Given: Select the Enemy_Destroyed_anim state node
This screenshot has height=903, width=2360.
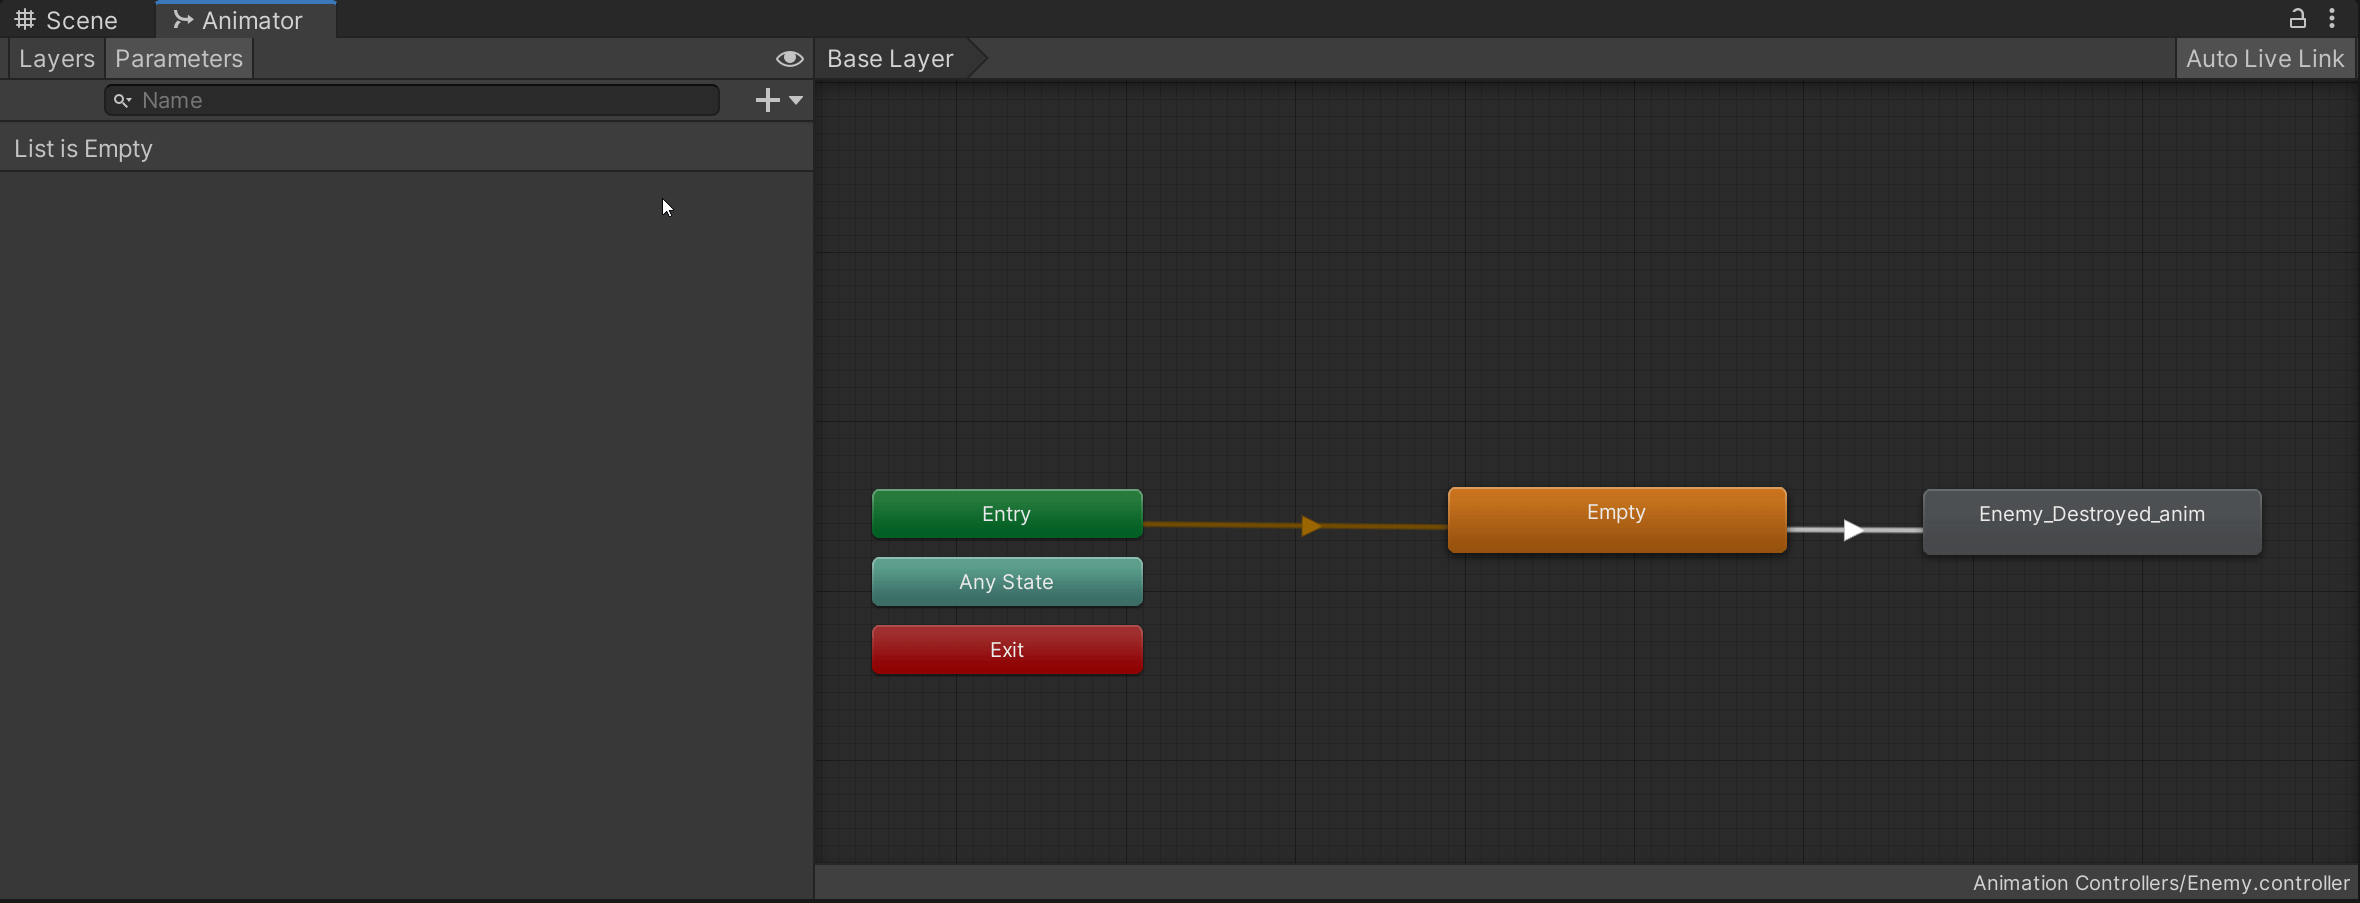Looking at the screenshot, I should click(2092, 522).
